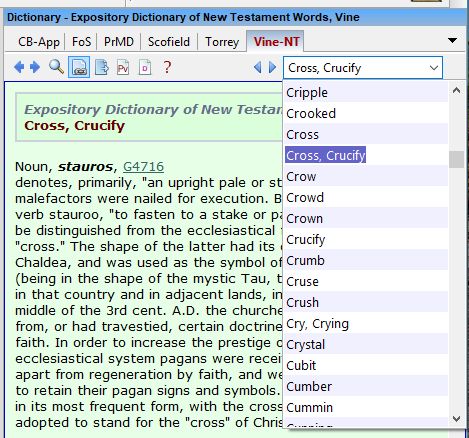Screen dimensions: 469x438
Task: Choose Cubit in the topic list
Action: (x=365, y=366)
